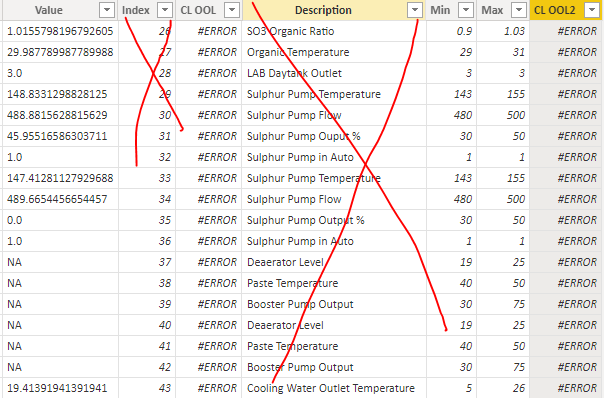The image size is (604, 398).
Task: Click the value 148.8331298828125
Action: tap(57, 94)
